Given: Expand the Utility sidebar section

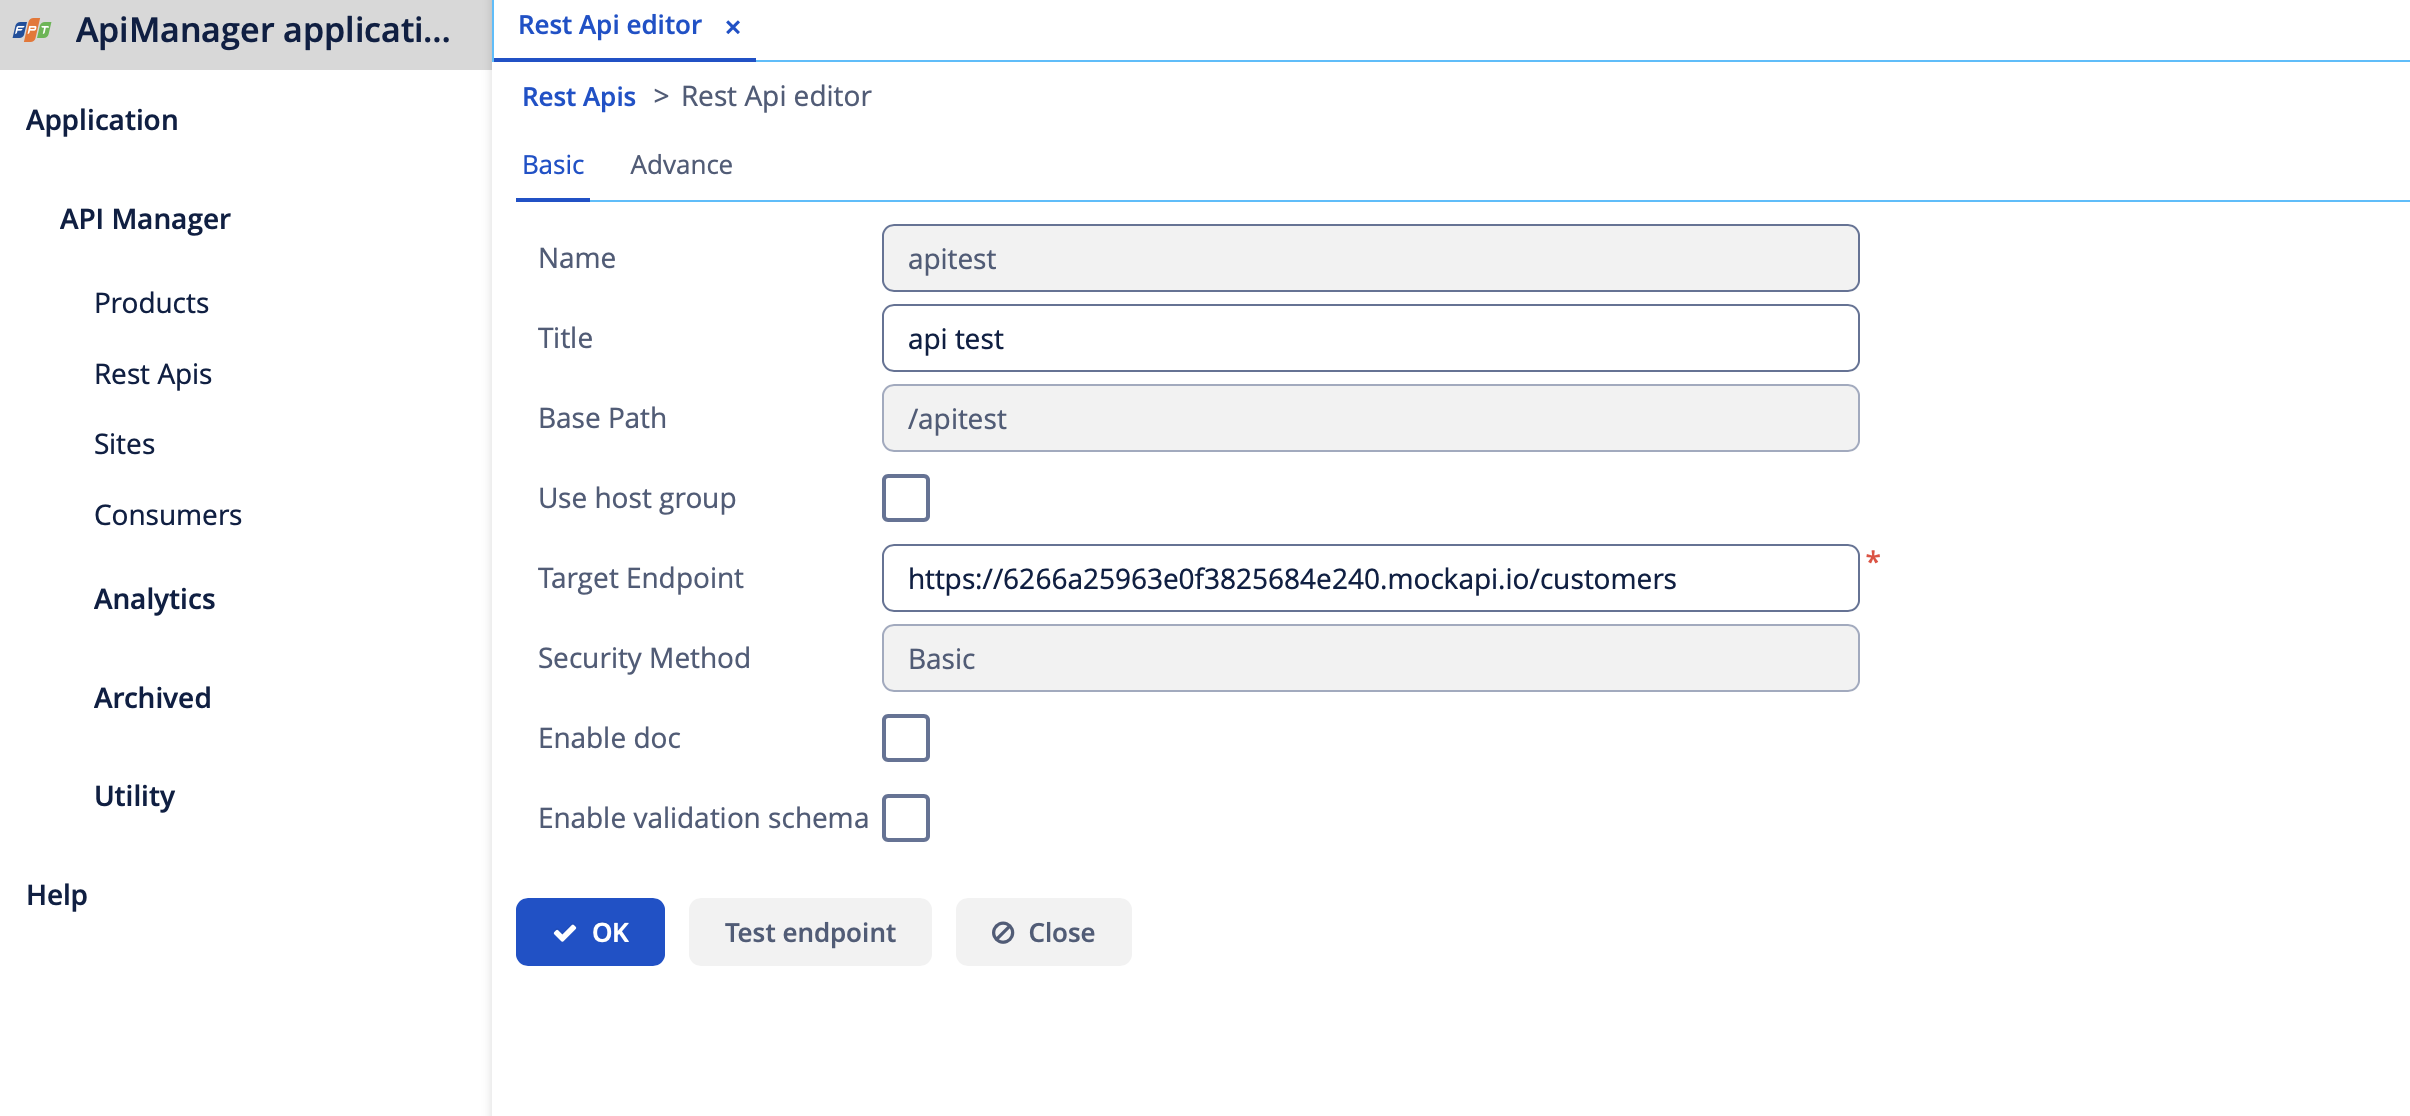Looking at the screenshot, I should click(x=134, y=795).
